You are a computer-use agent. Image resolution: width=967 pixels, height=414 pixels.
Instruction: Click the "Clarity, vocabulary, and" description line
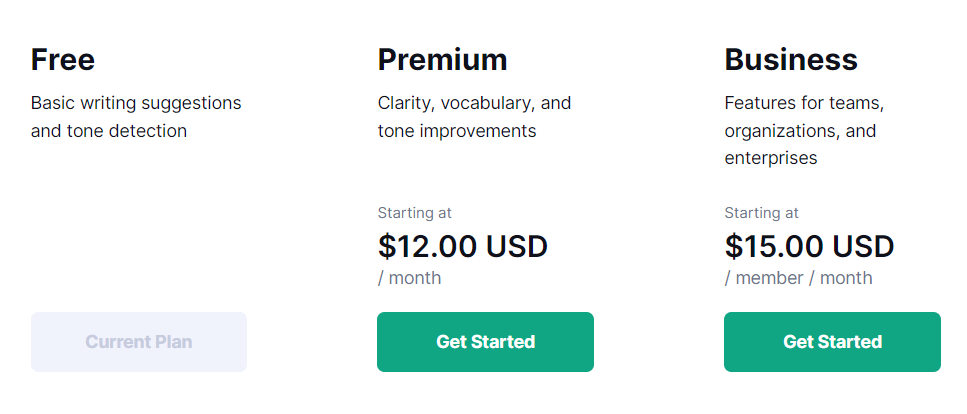[x=474, y=103]
